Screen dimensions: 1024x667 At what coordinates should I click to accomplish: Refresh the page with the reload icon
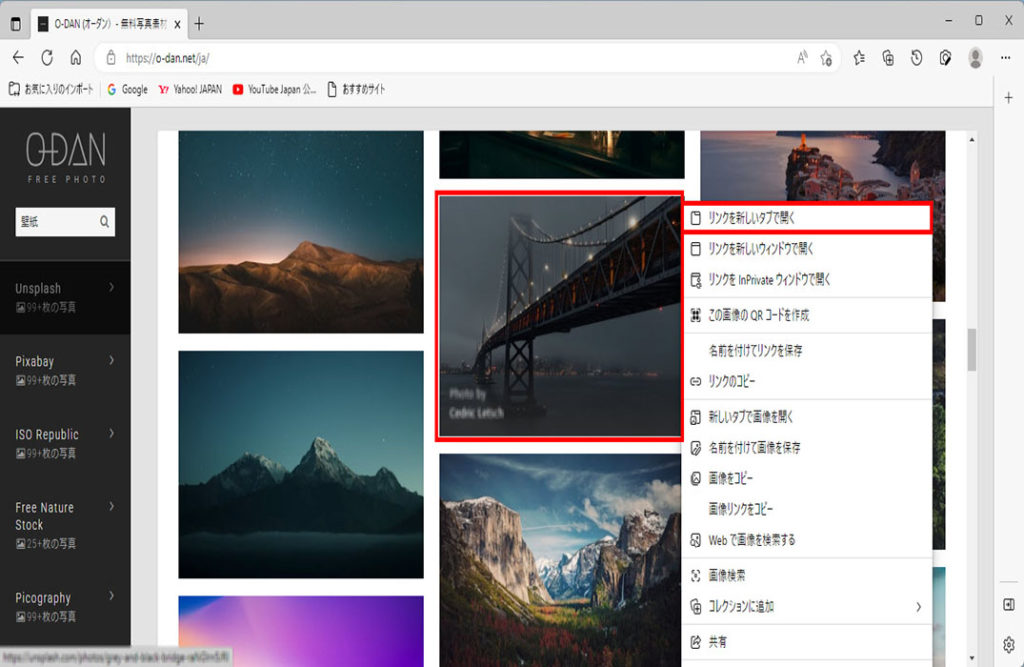[47, 58]
